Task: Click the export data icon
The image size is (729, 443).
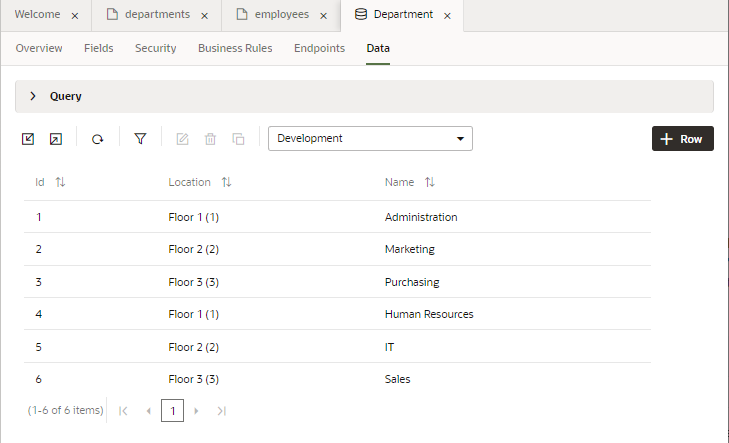Action: [56, 139]
